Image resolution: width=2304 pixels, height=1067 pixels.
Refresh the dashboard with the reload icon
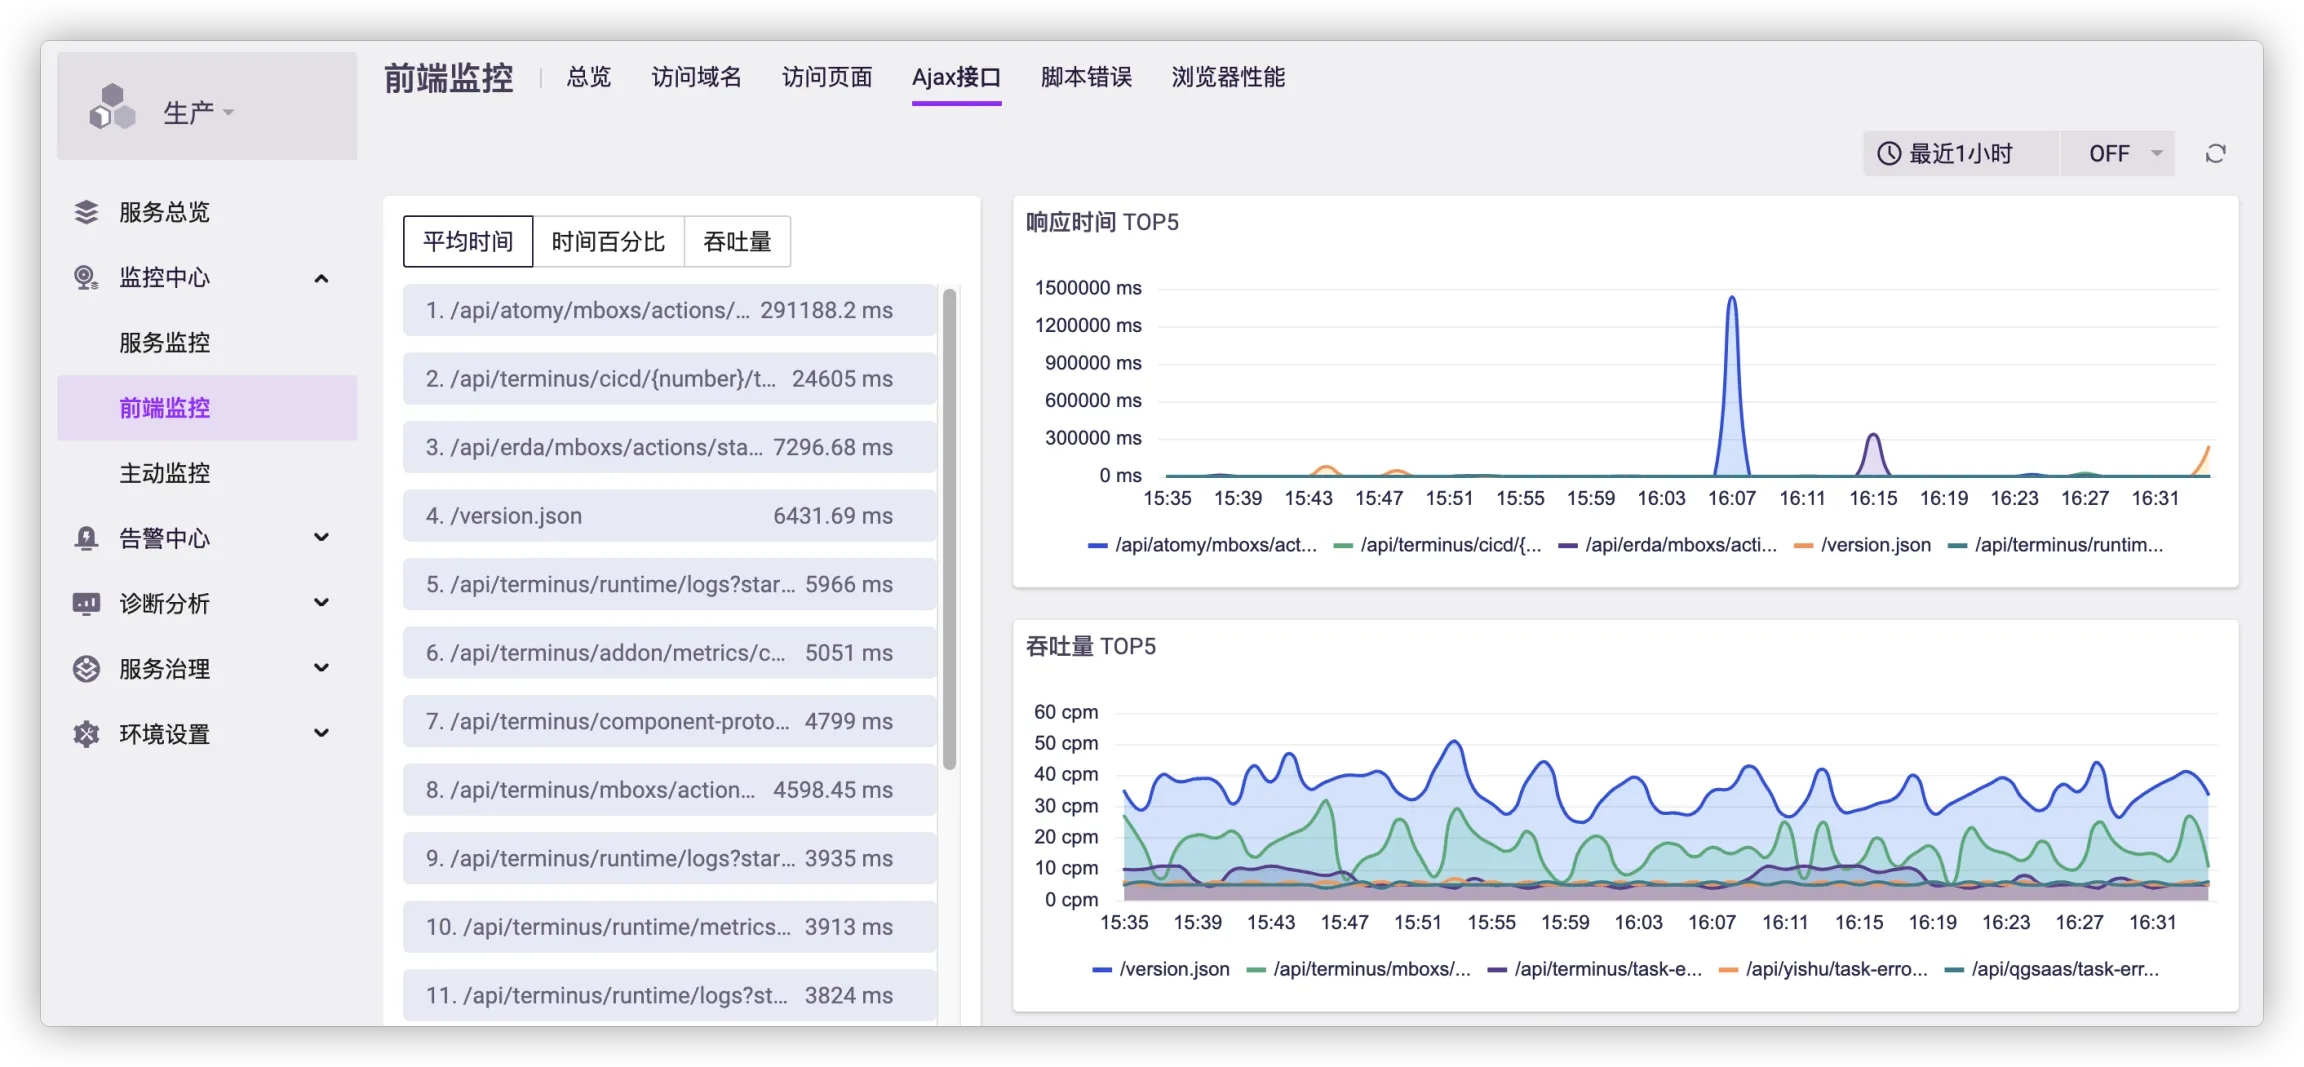(x=2216, y=154)
